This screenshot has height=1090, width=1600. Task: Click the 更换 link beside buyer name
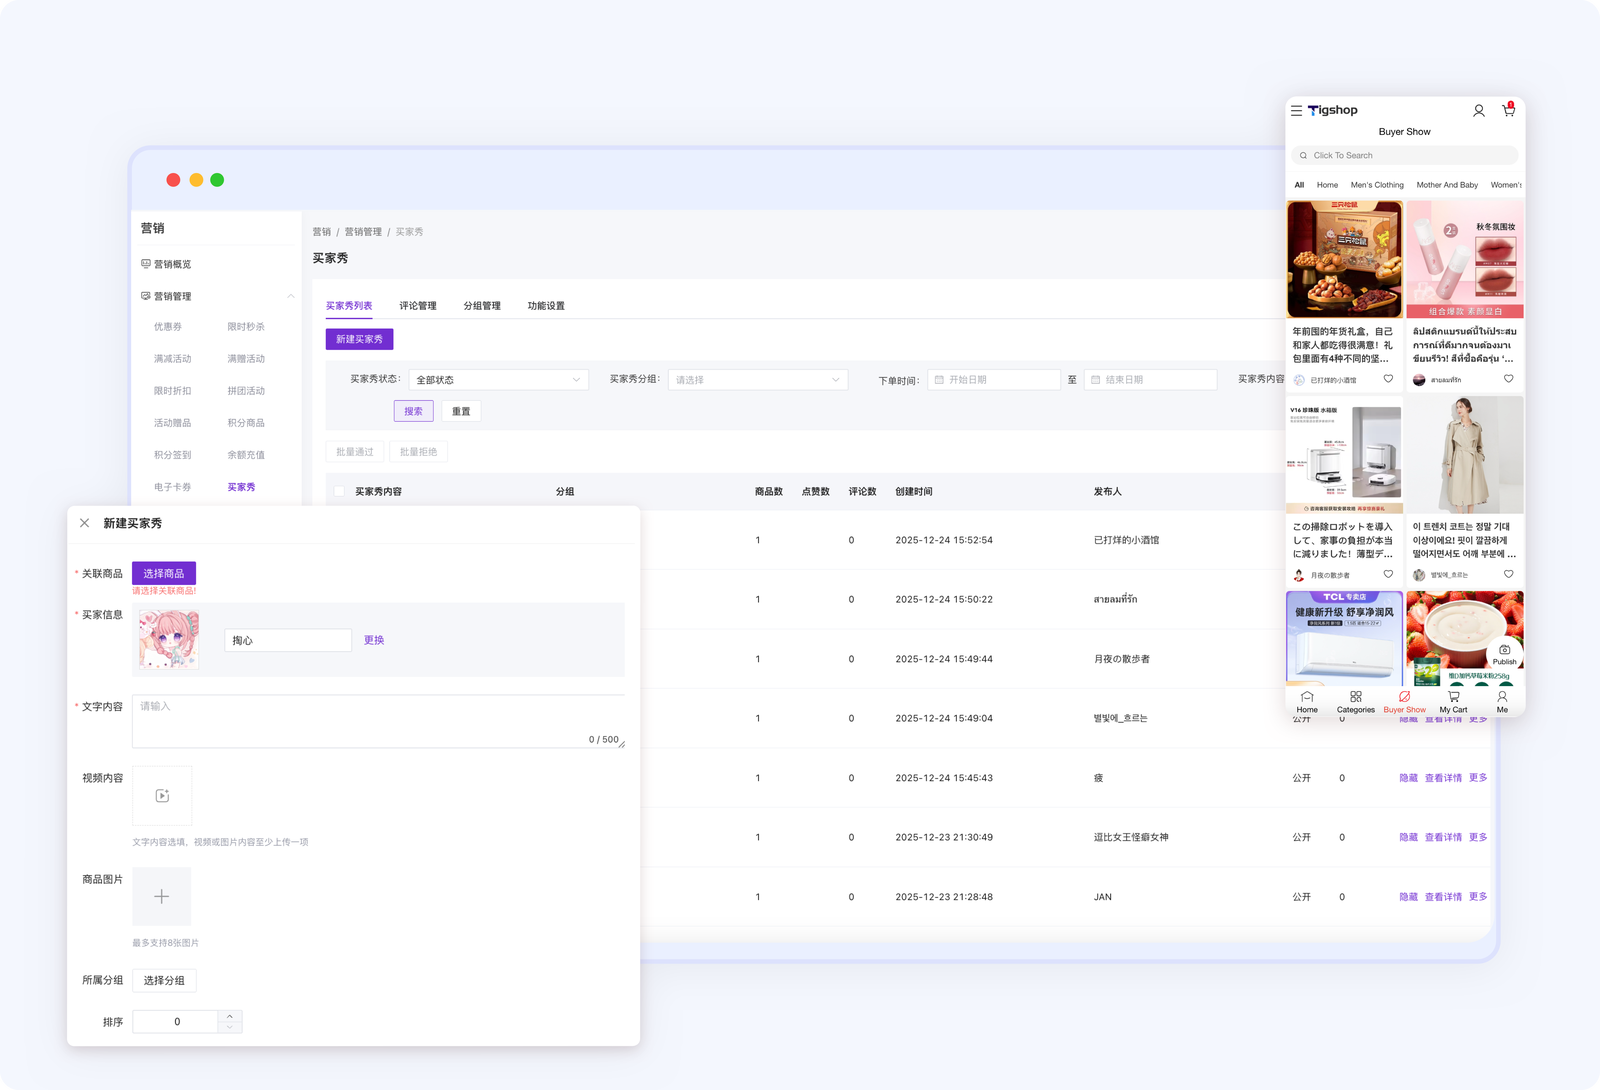374,640
